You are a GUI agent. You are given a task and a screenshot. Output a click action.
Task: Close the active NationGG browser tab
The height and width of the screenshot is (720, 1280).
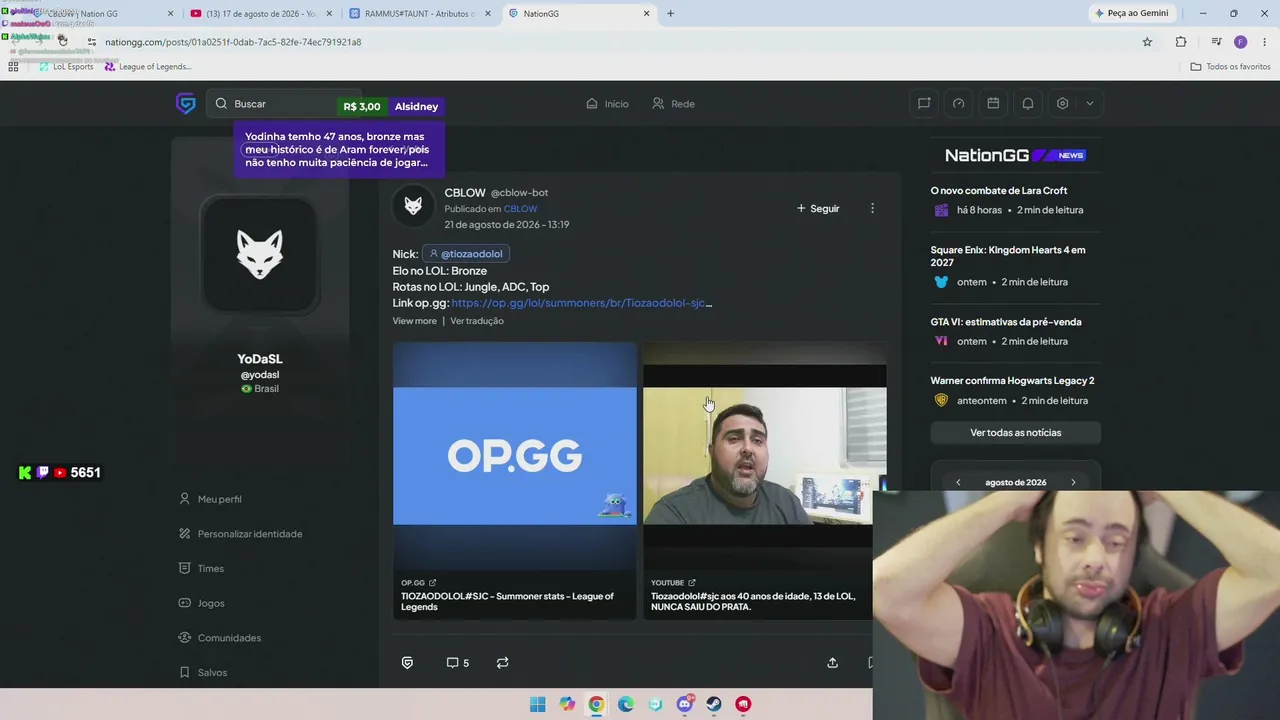[646, 14]
